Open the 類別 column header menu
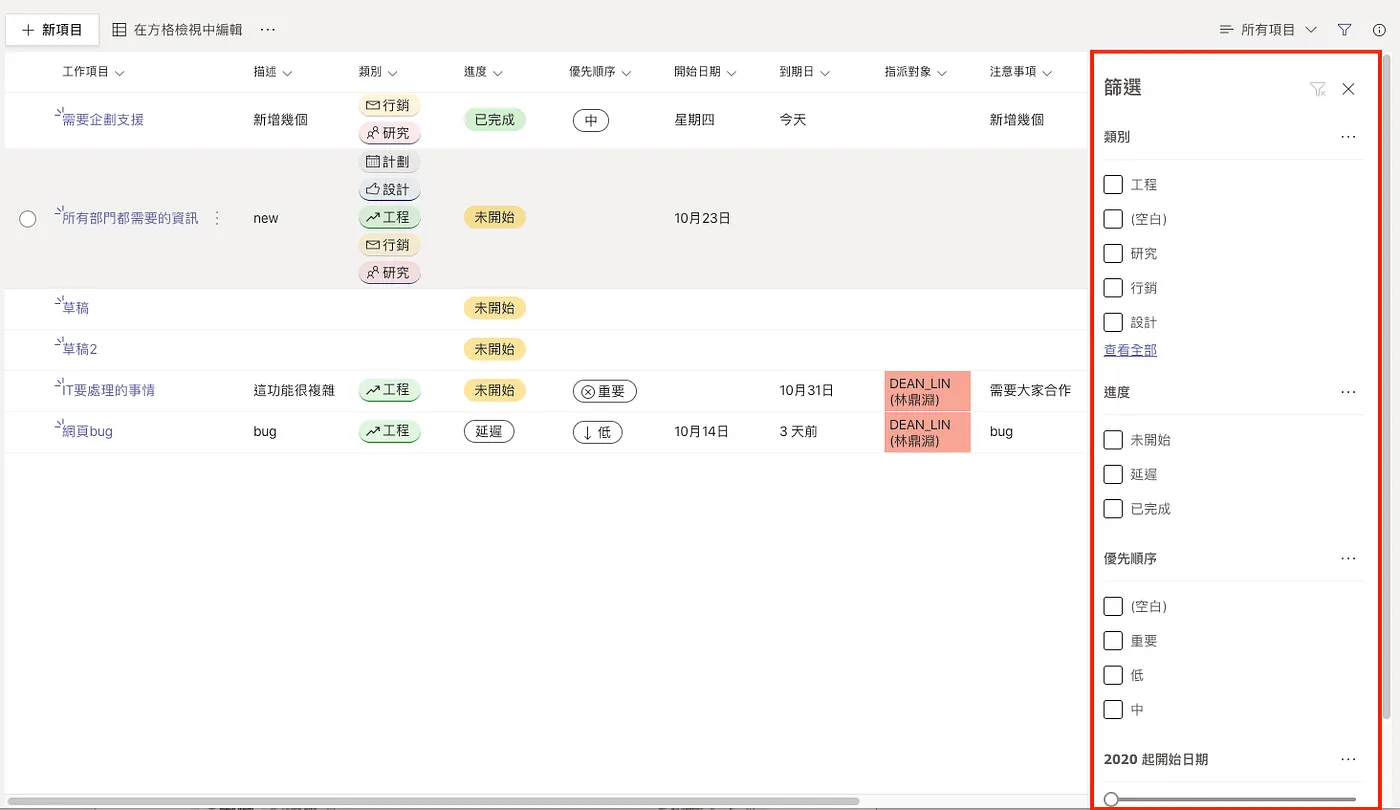Image resolution: width=1400 pixels, height=810 pixels. [x=378, y=73]
